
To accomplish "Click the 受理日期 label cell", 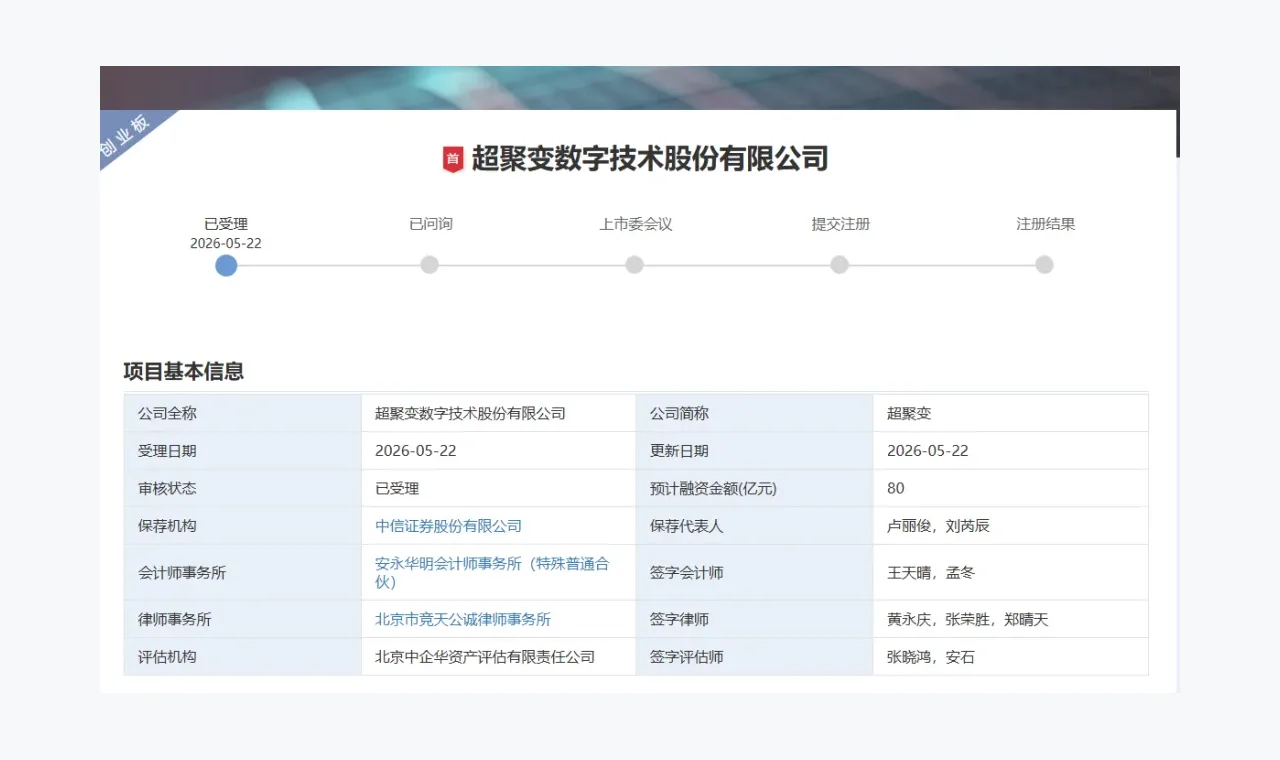I will tap(243, 451).
